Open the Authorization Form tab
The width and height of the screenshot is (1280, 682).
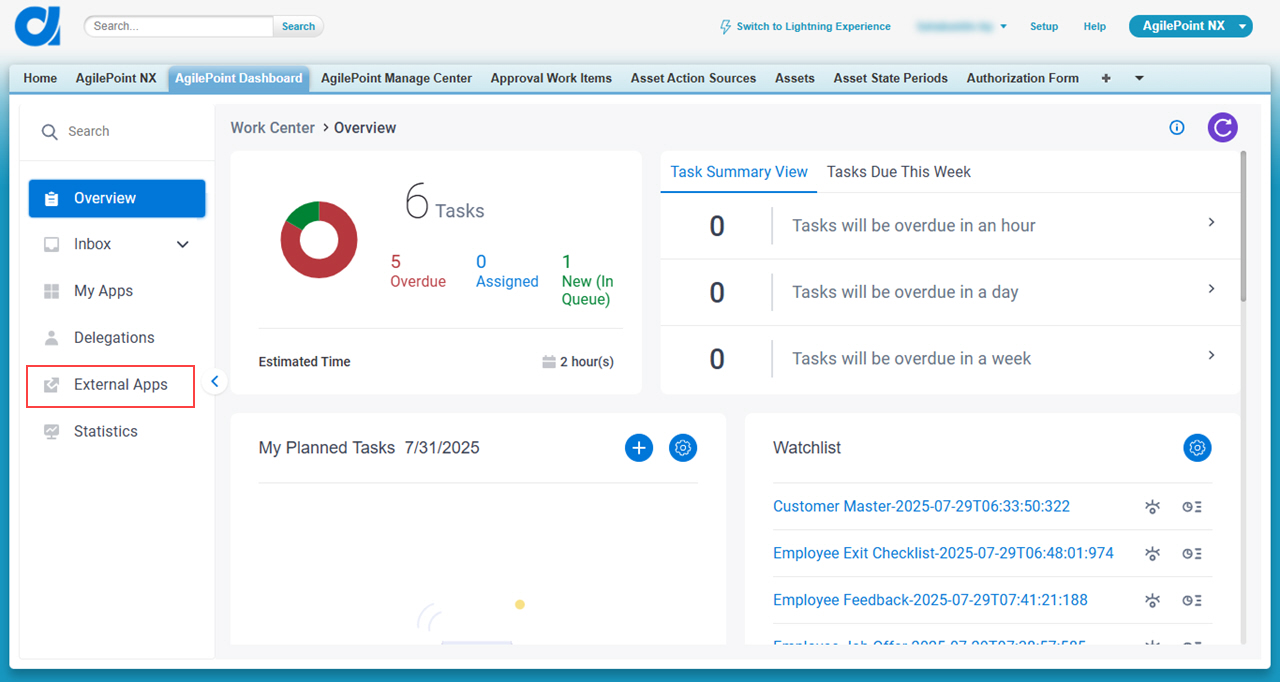(x=1022, y=78)
